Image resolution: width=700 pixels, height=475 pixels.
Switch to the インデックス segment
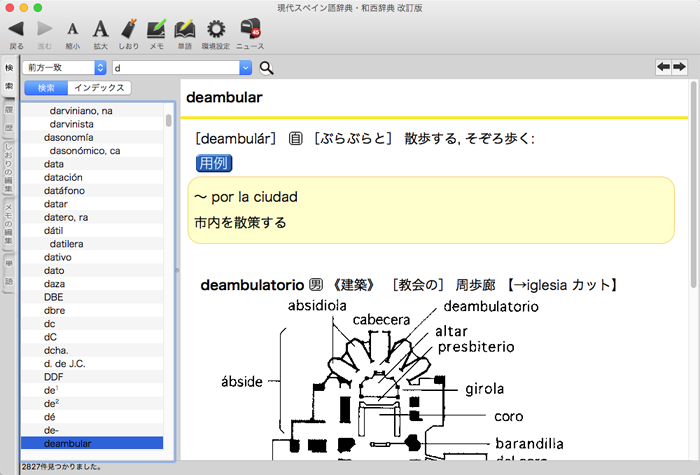(x=100, y=88)
